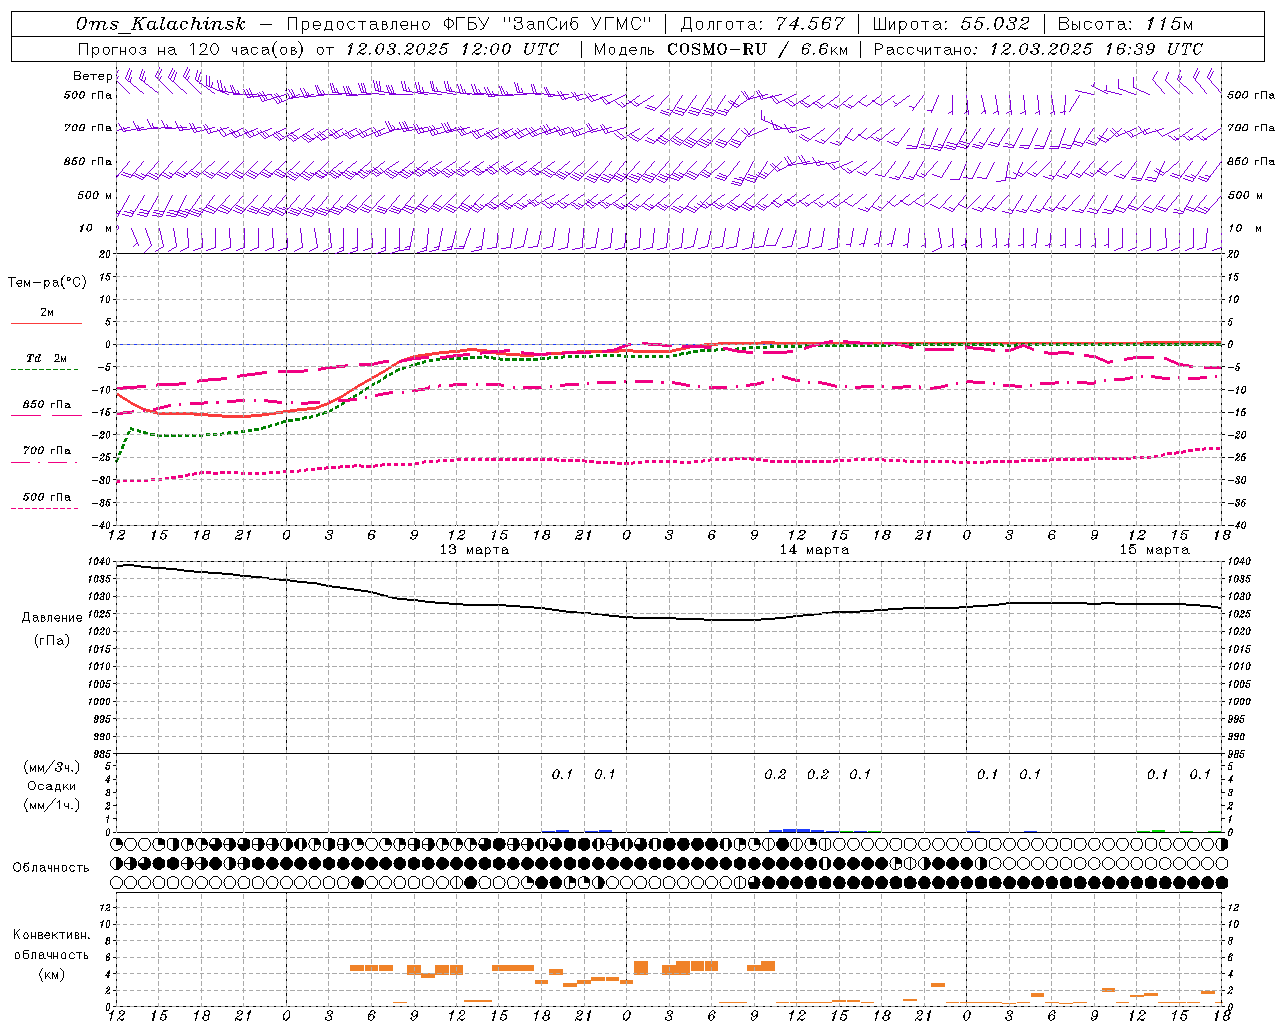Select the '850 гПа' temperature legend entry

[x=47, y=405]
